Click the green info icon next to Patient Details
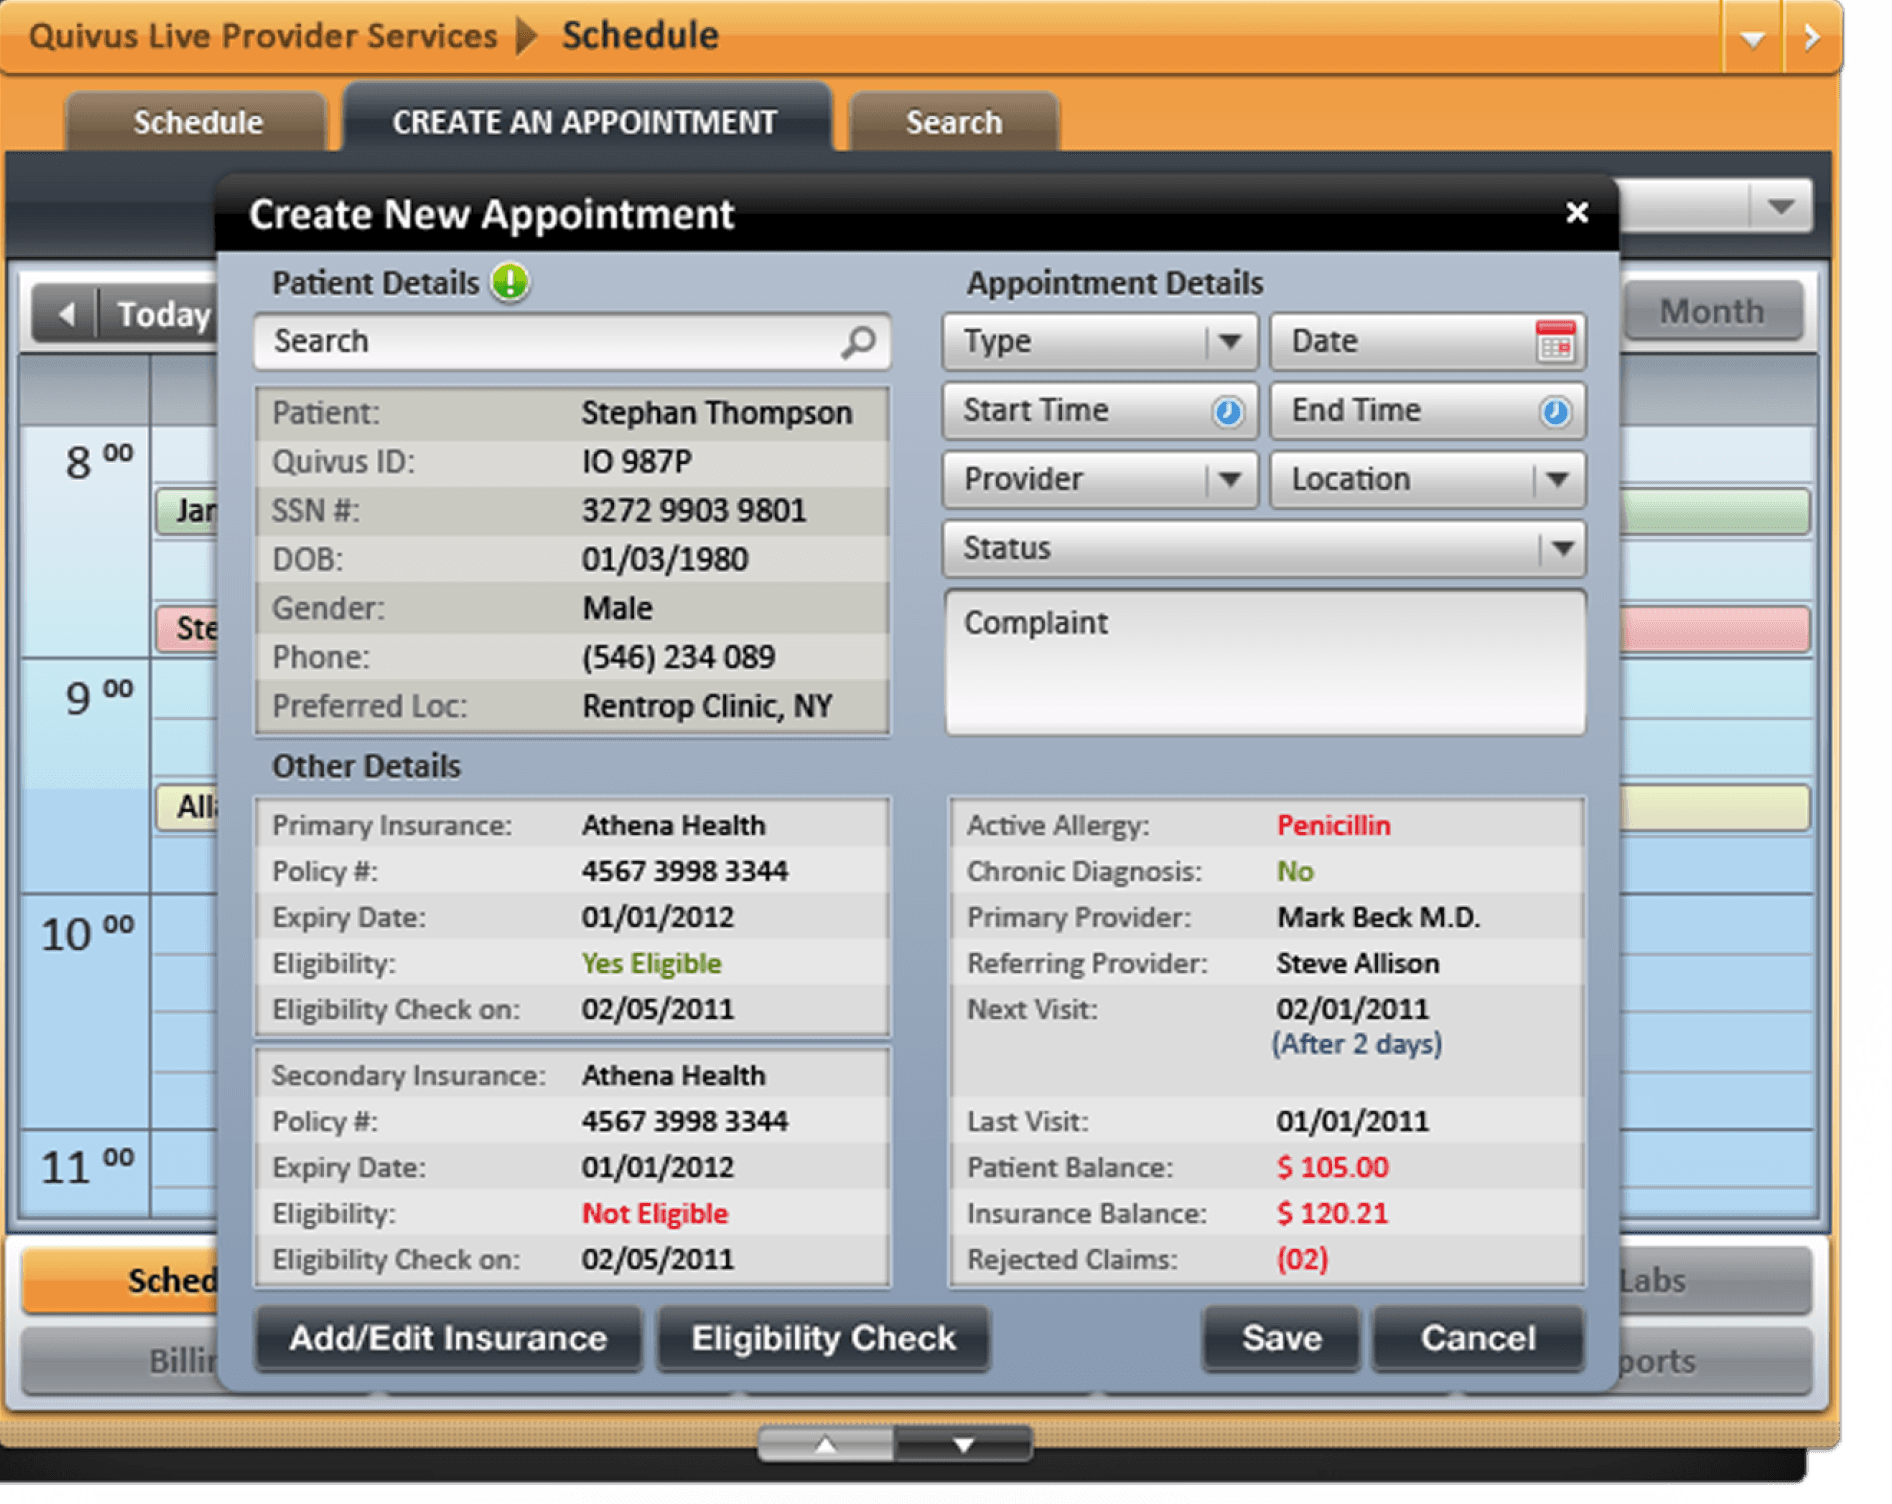The width and height of the screenshot is (1892, 1504). 511,283
